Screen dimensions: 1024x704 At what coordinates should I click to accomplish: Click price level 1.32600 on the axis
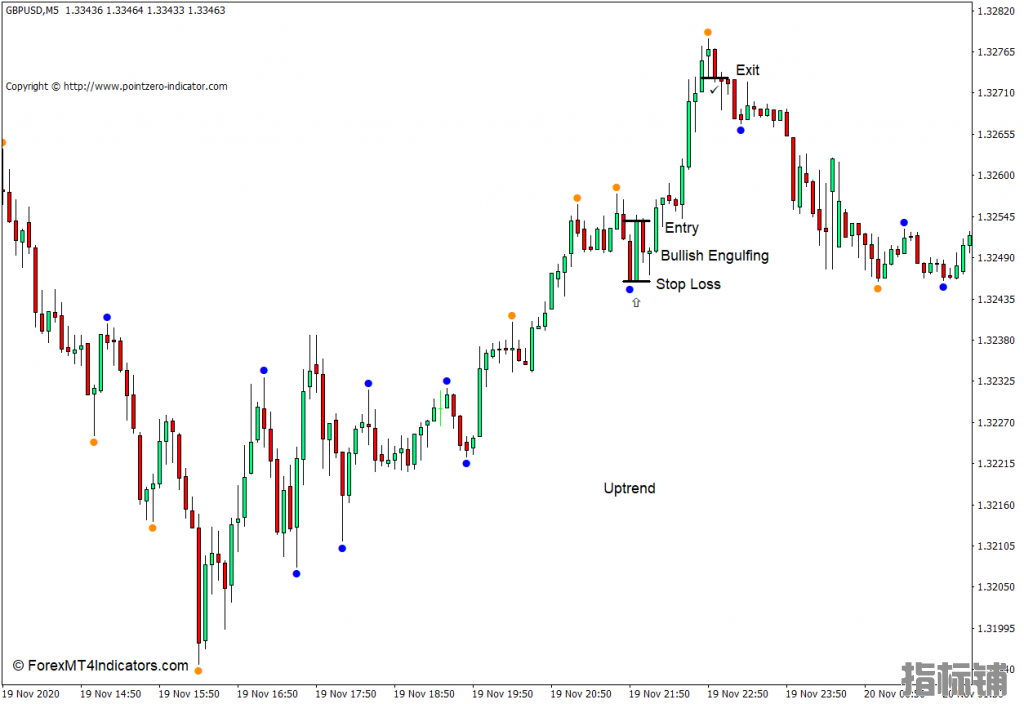996,176
